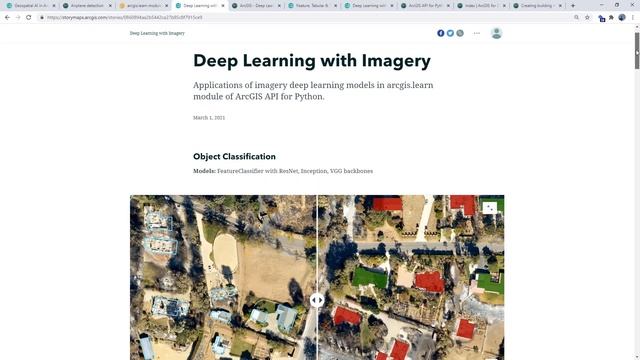Open the StoryMaps user account avatar
The image size is (640, 360).
[x=496, y=33]
